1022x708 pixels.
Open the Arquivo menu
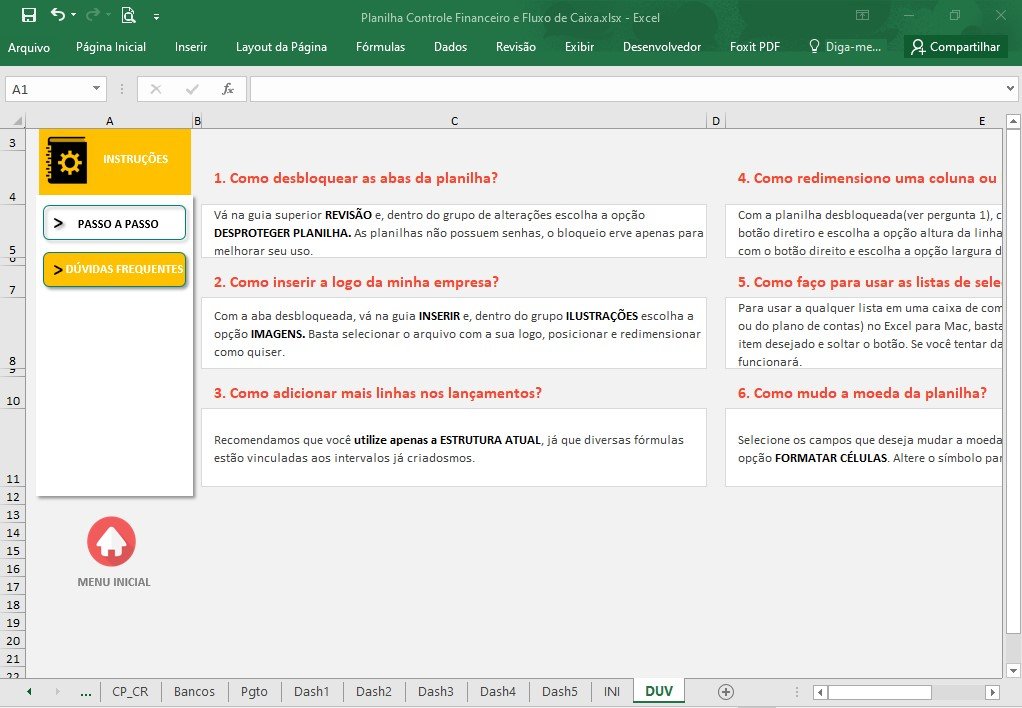click(29, 47)
